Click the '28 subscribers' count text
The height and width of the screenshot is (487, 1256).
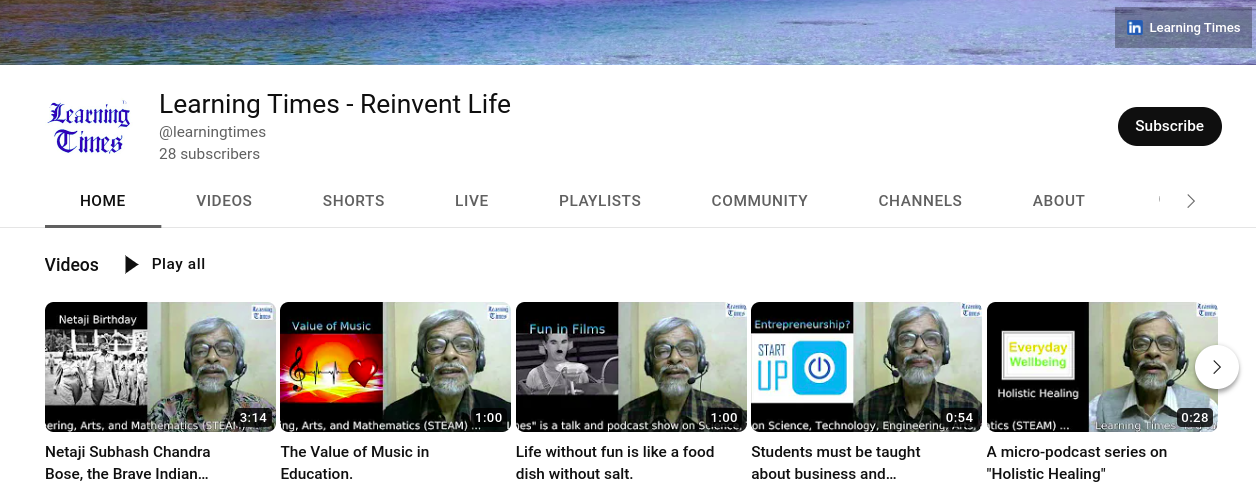click(x=209, y=154)
